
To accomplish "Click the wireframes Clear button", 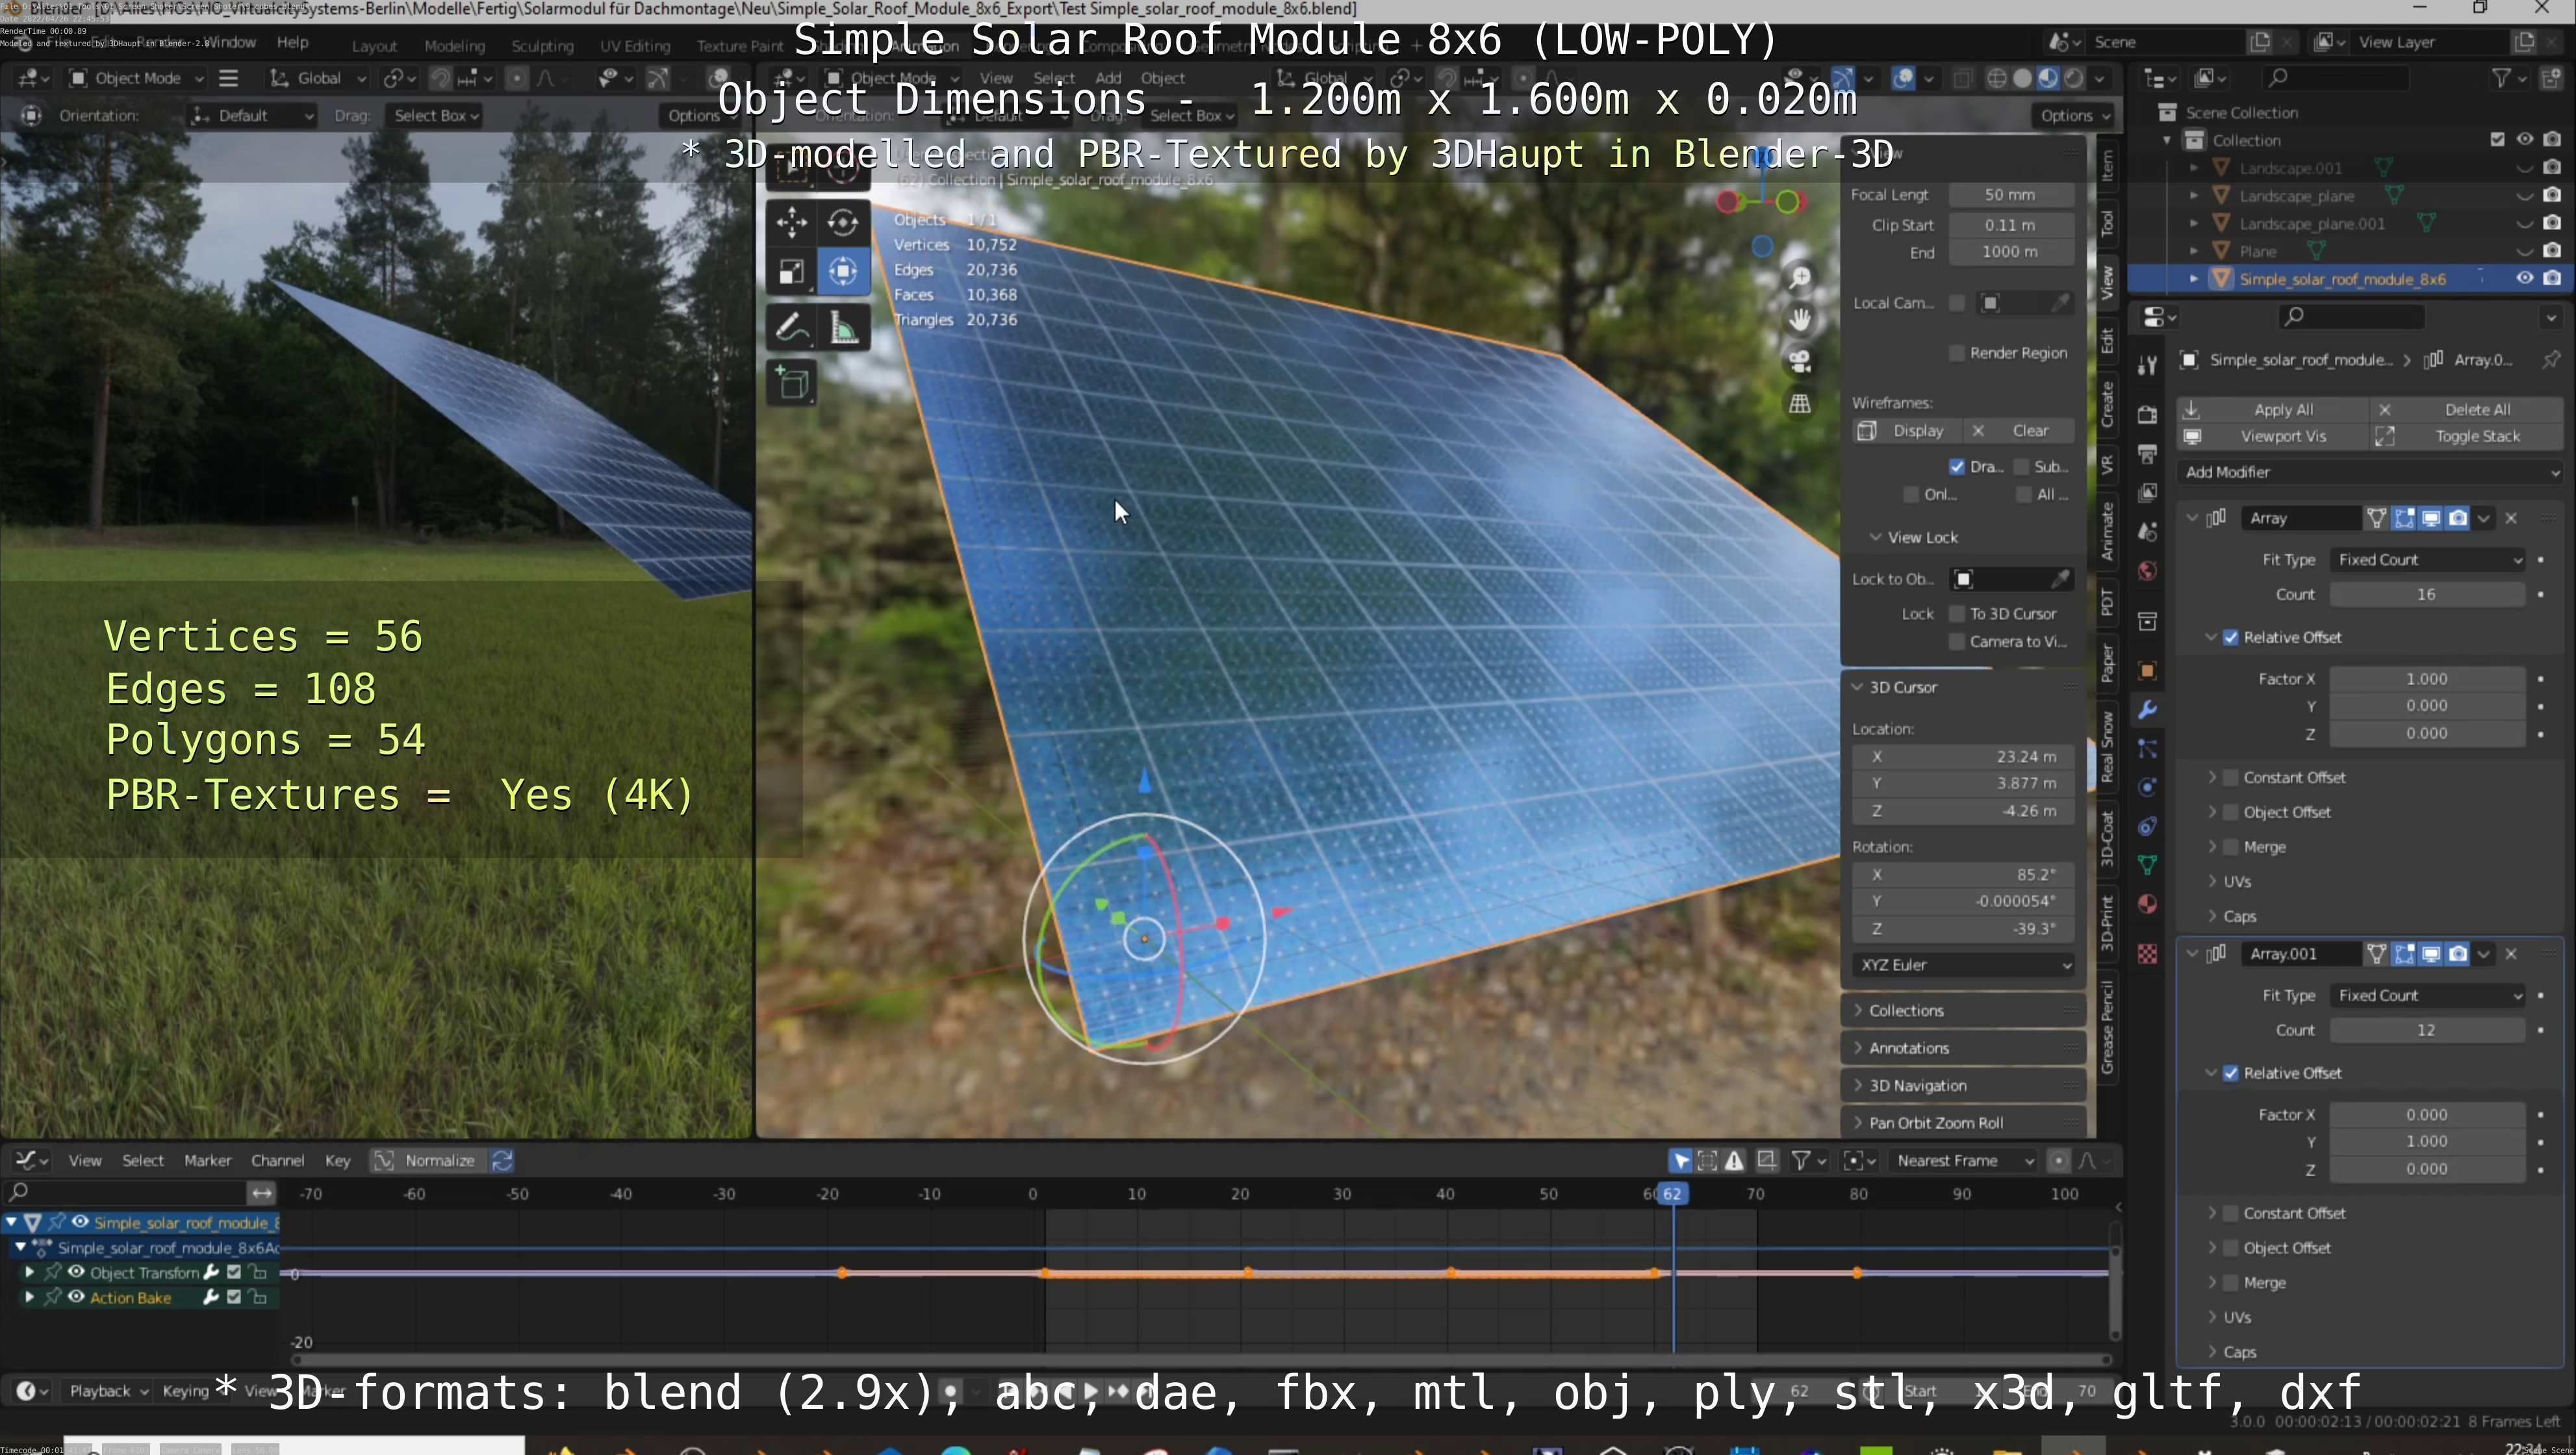I will point(2018,431).
